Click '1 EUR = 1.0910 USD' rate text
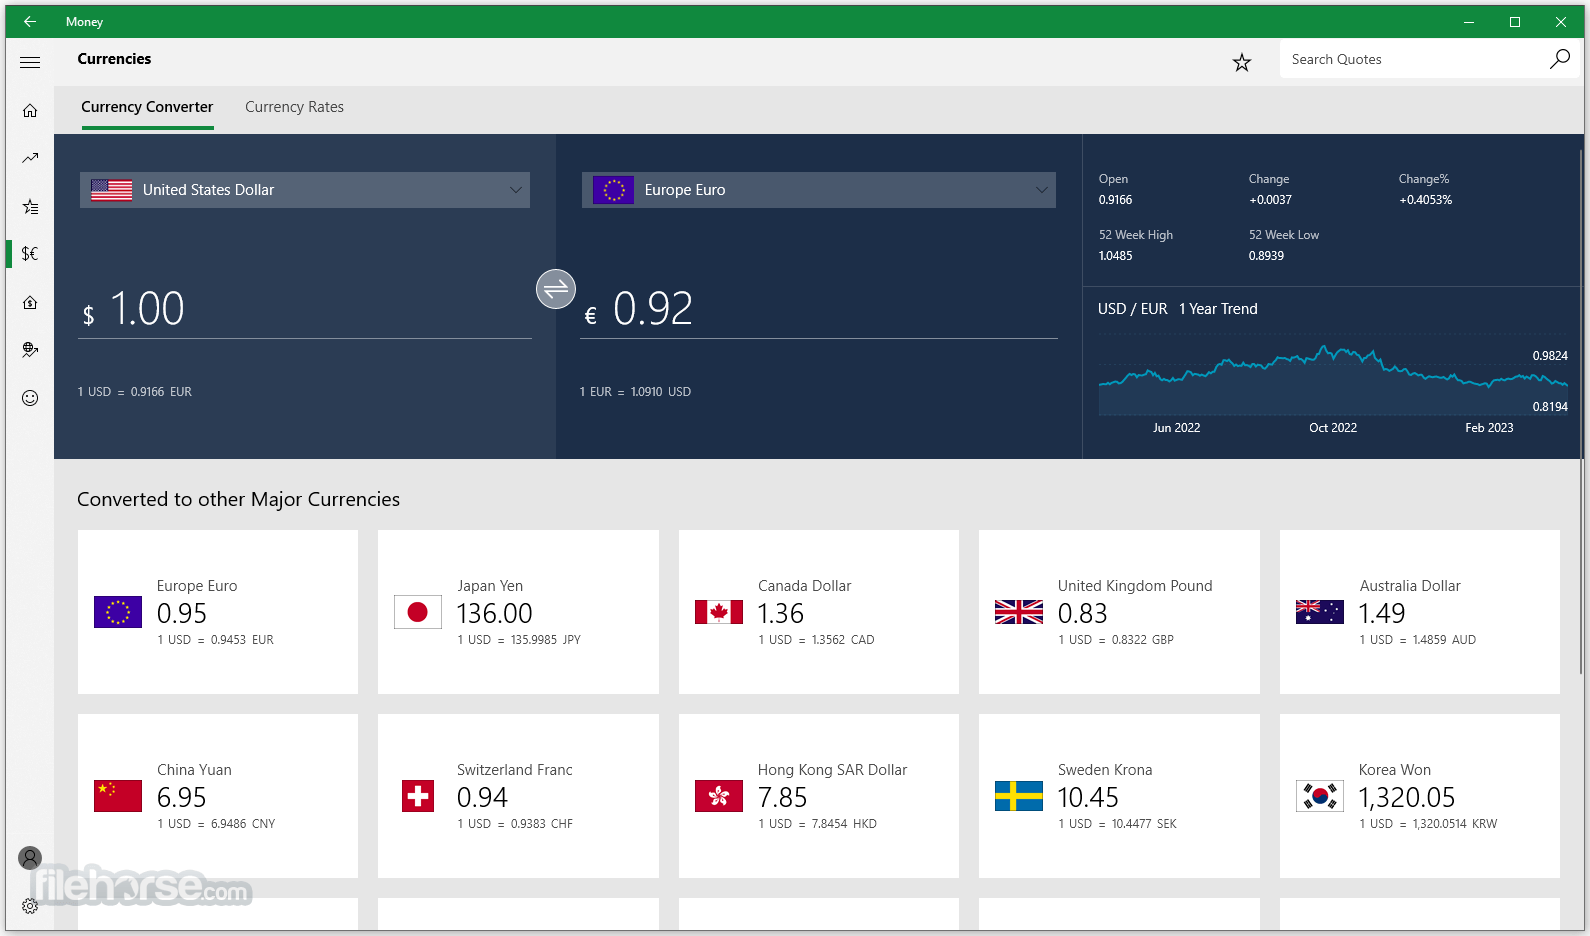The height and width of the screenshot is (936, 1590). pos(635,392)
